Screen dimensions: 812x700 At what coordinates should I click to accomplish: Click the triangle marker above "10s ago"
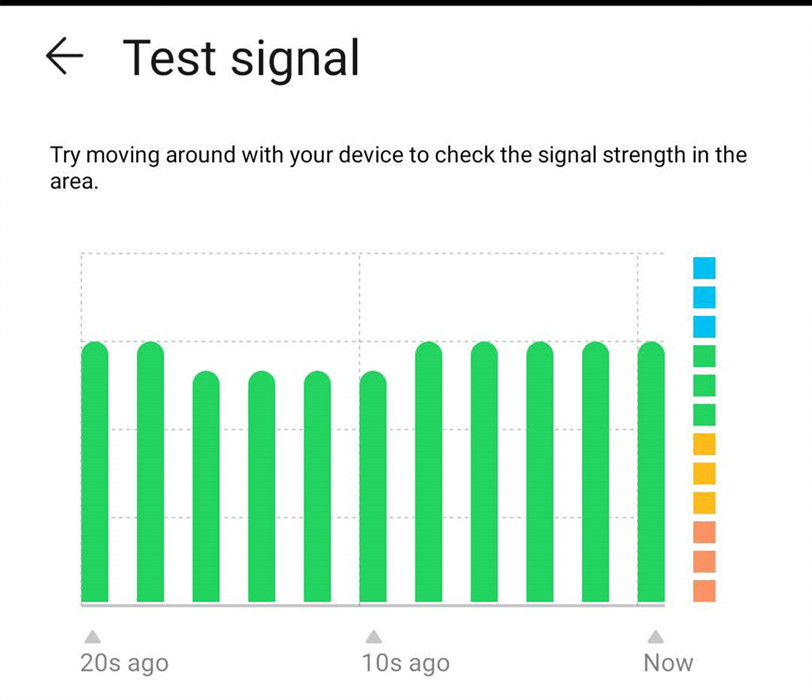point(373,636)
